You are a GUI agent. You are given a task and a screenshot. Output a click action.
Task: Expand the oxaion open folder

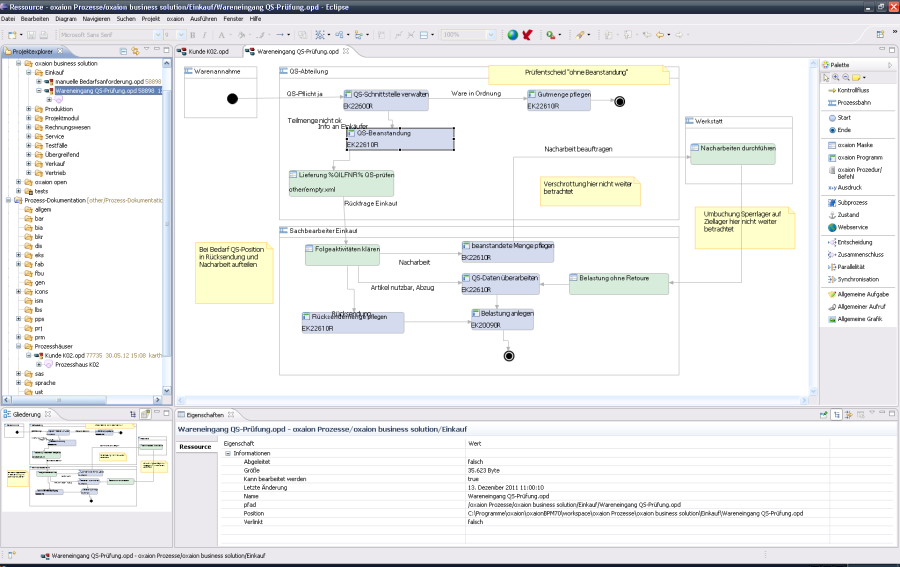point(18,182)
